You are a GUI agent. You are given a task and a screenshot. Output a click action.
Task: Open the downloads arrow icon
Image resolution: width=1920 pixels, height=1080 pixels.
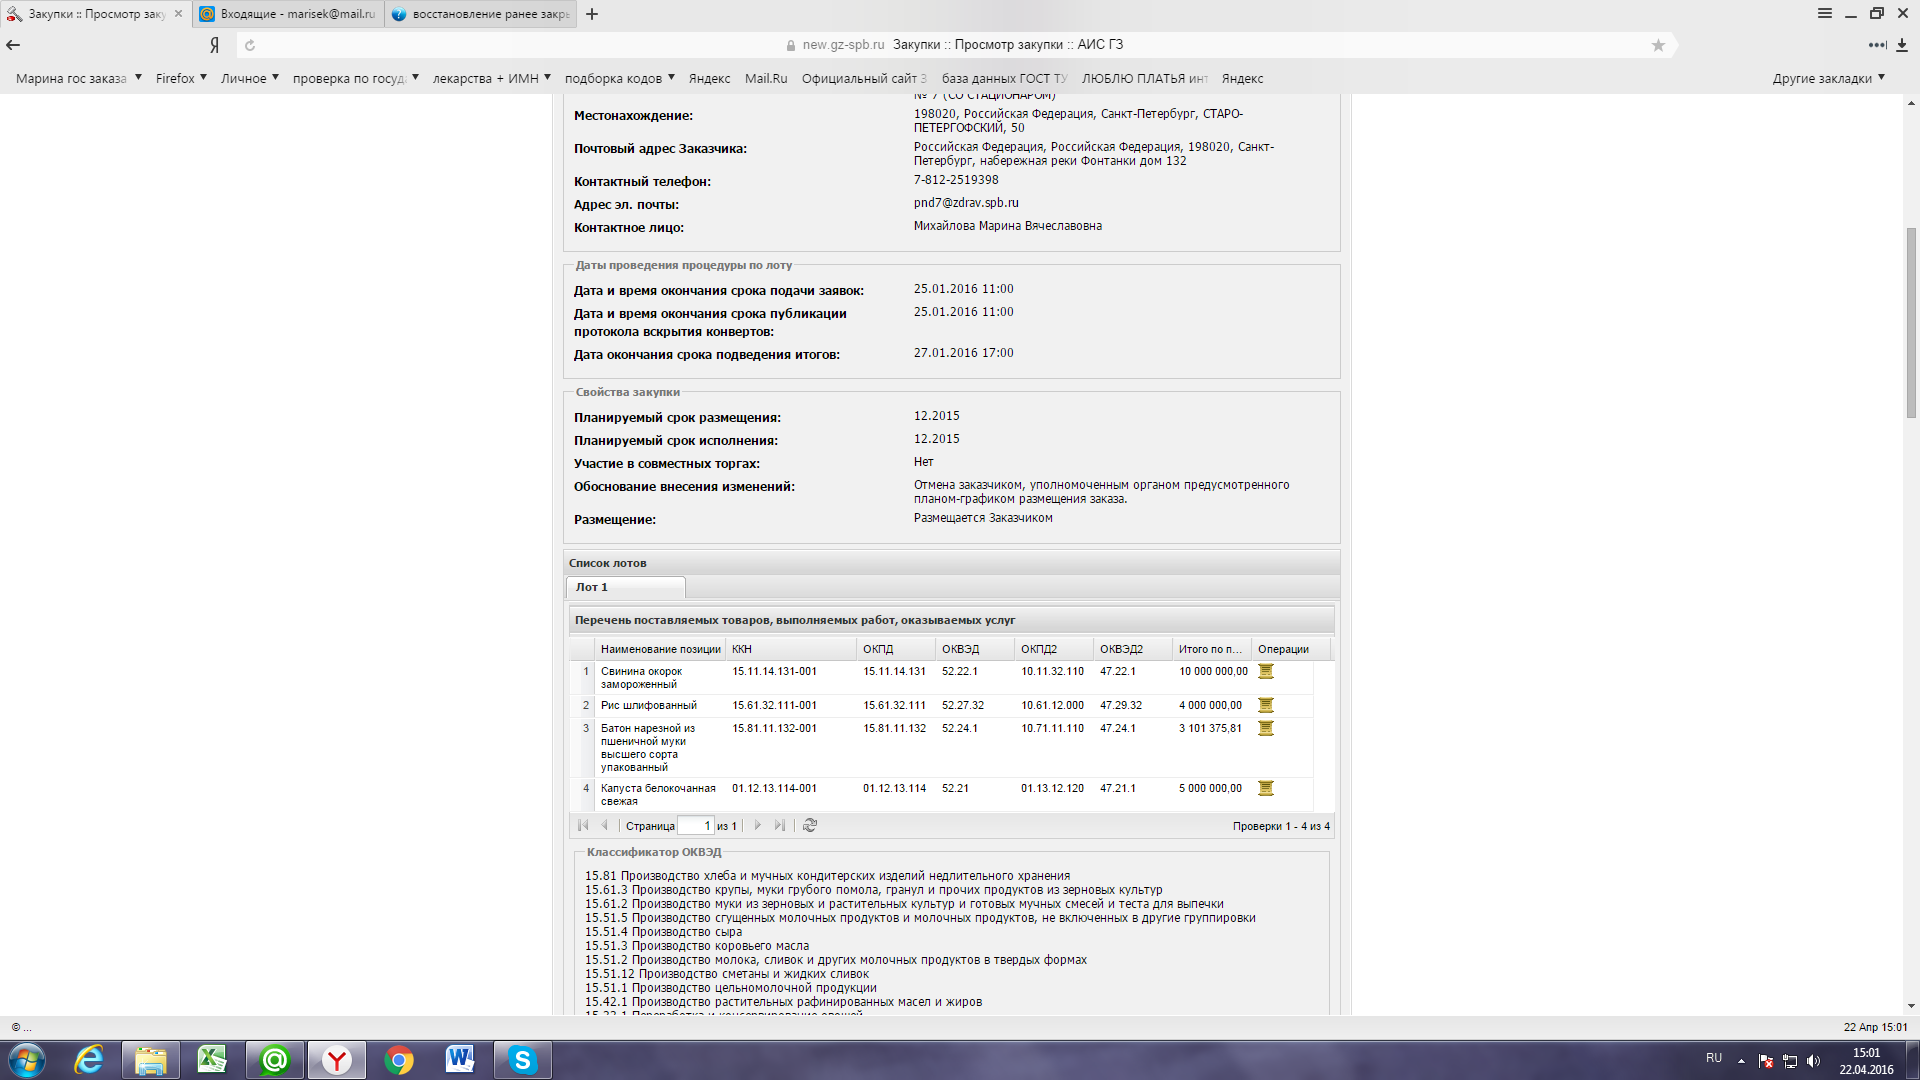pyautogui.click(x=1902, y=45)
